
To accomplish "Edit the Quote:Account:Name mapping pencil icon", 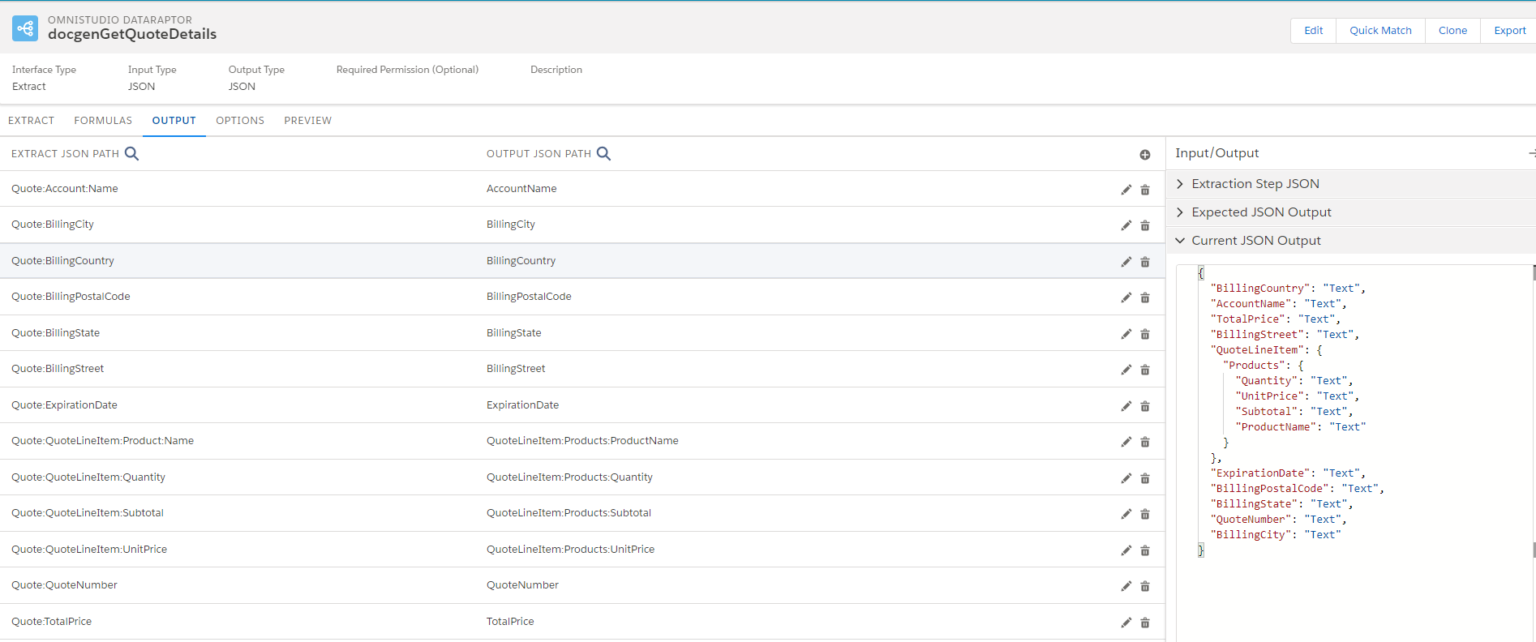I will [1126, 189].
